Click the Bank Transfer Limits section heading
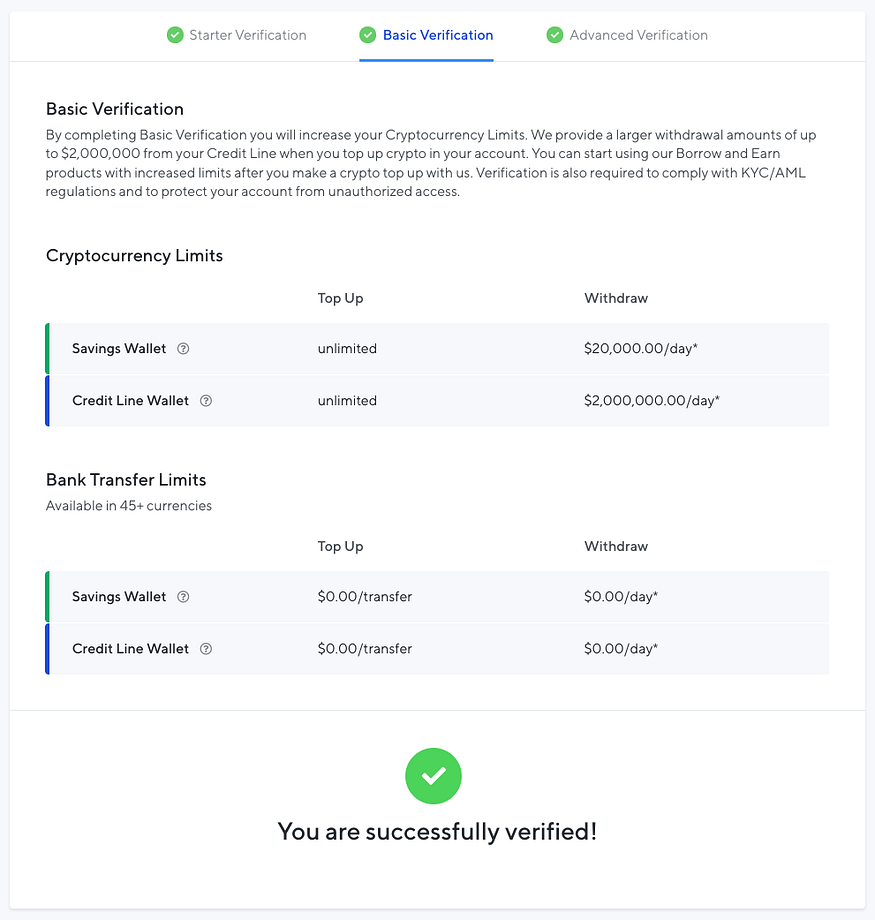The height and width of the screenshot is (920, 875). coord(126,480)
